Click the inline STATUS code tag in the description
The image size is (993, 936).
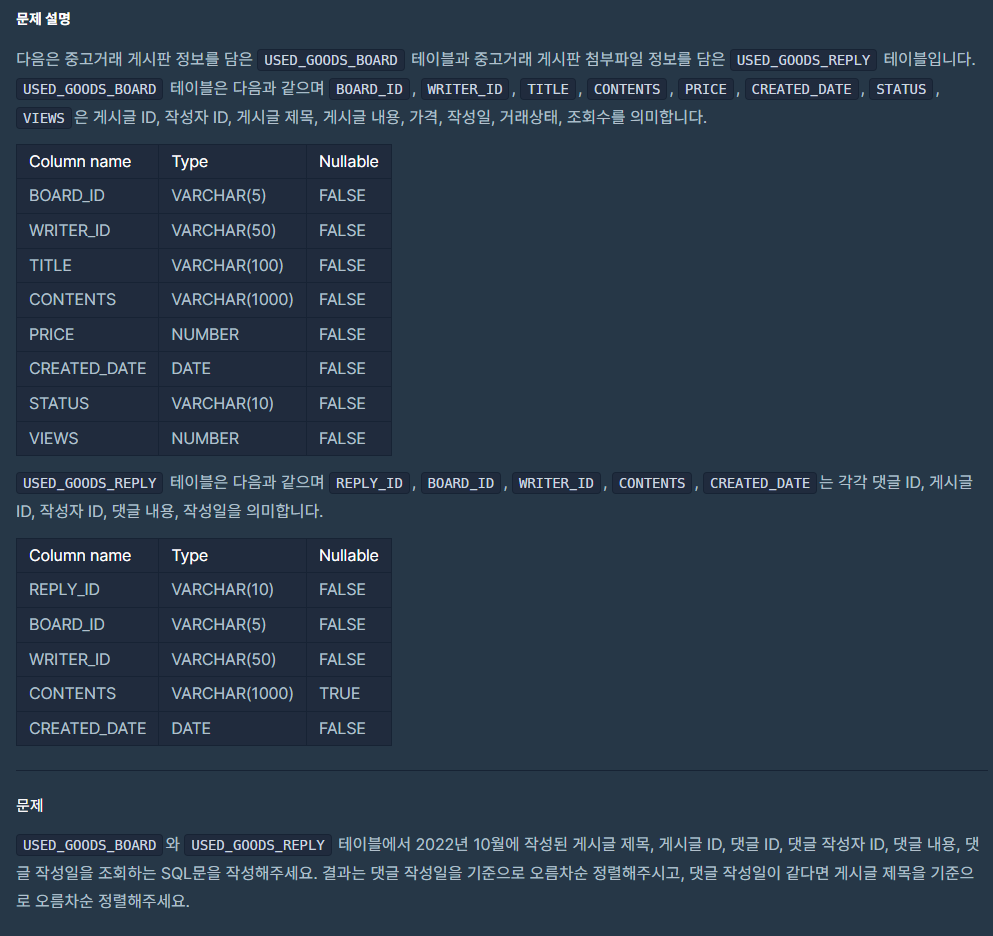tap(901, 89)
